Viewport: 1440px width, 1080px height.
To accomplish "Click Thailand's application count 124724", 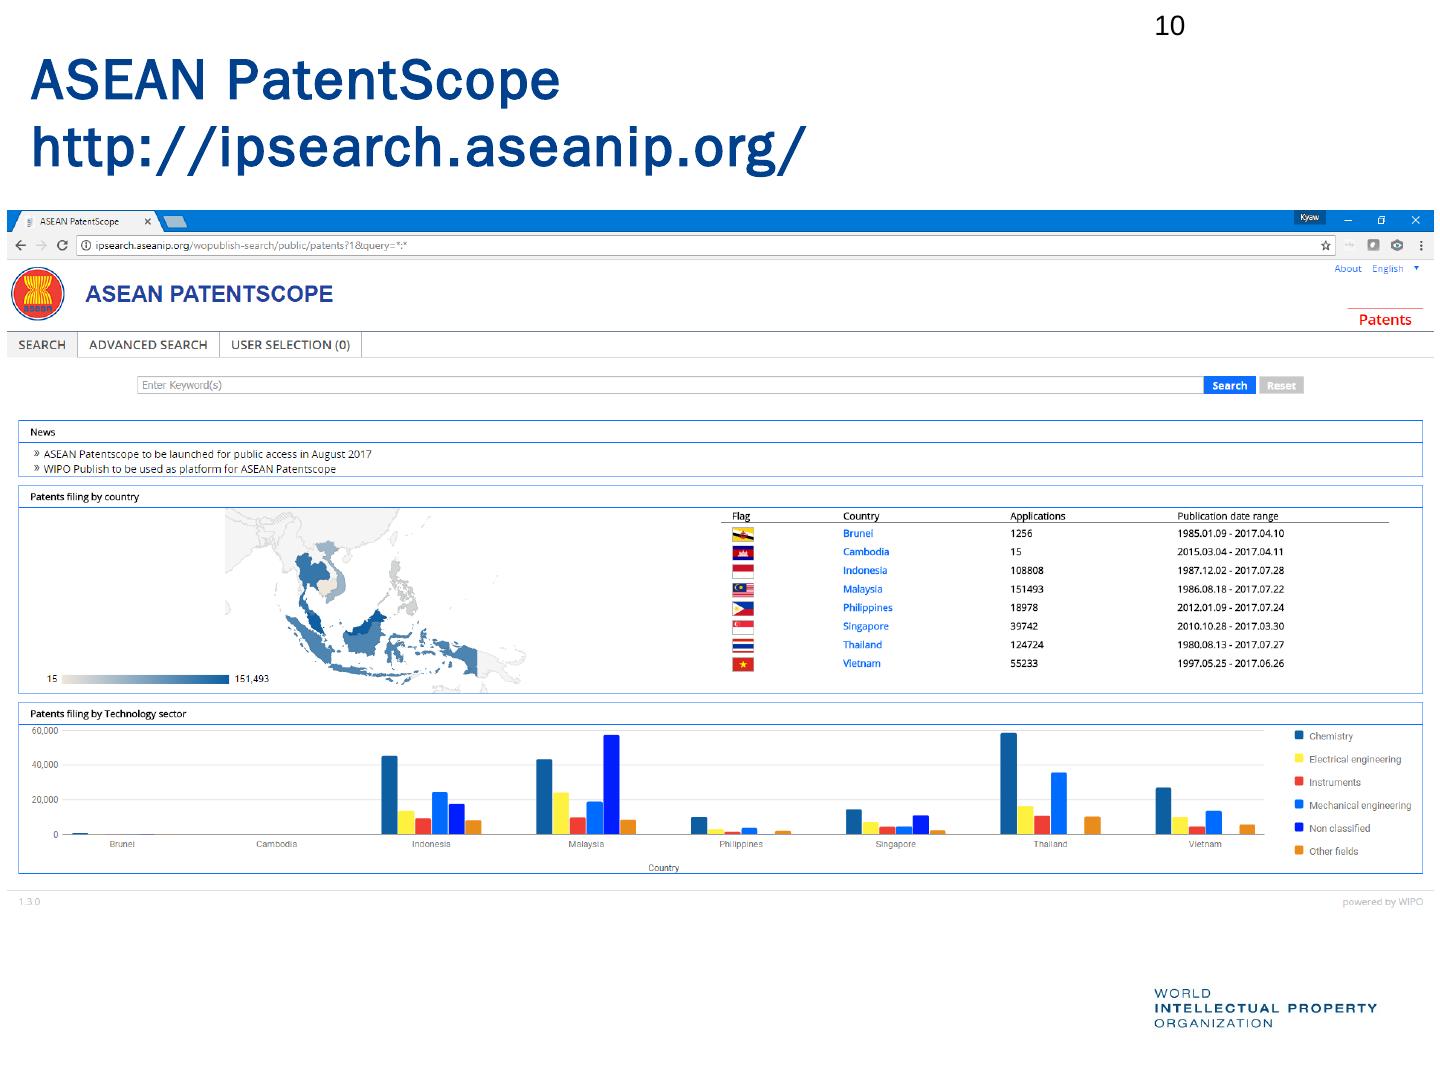I will [x=1026, y=644].
